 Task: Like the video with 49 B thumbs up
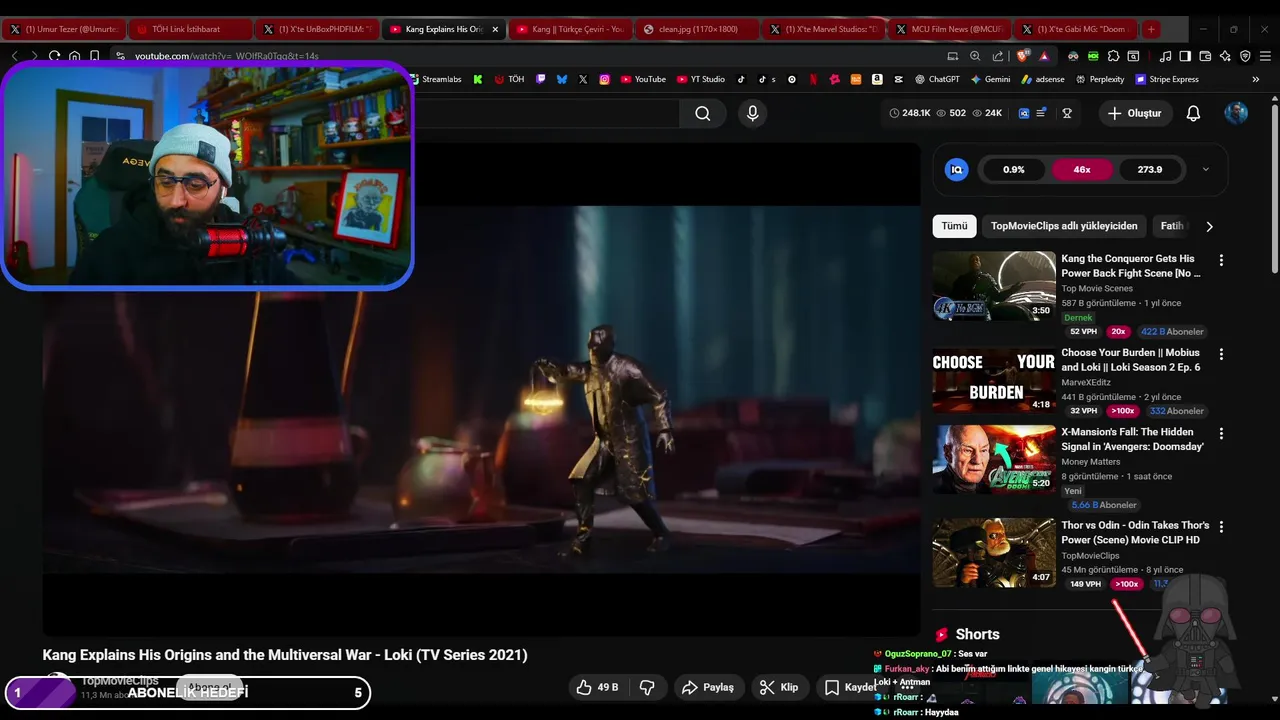pos(598,687)
